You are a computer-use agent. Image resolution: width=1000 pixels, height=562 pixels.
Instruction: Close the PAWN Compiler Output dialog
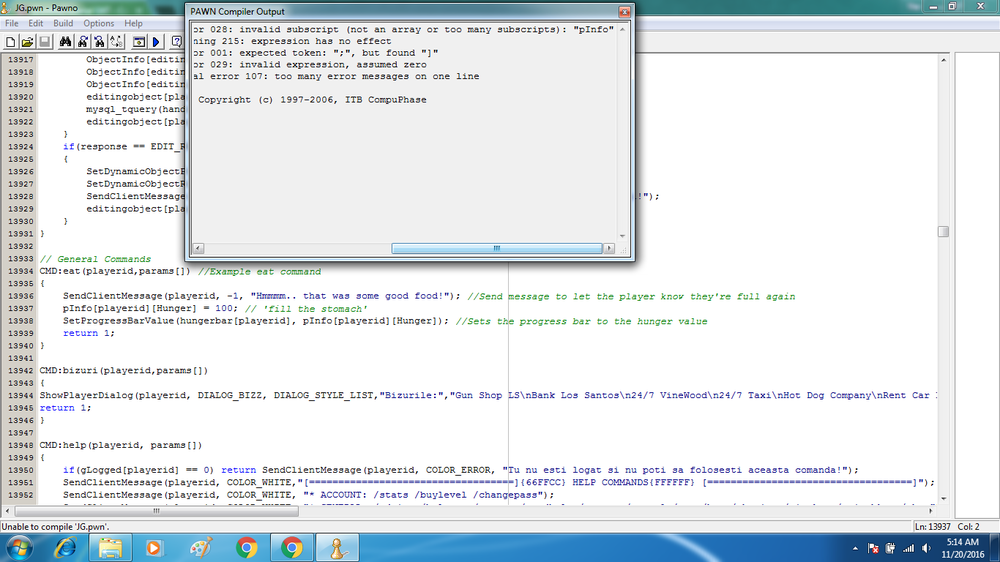624,11
